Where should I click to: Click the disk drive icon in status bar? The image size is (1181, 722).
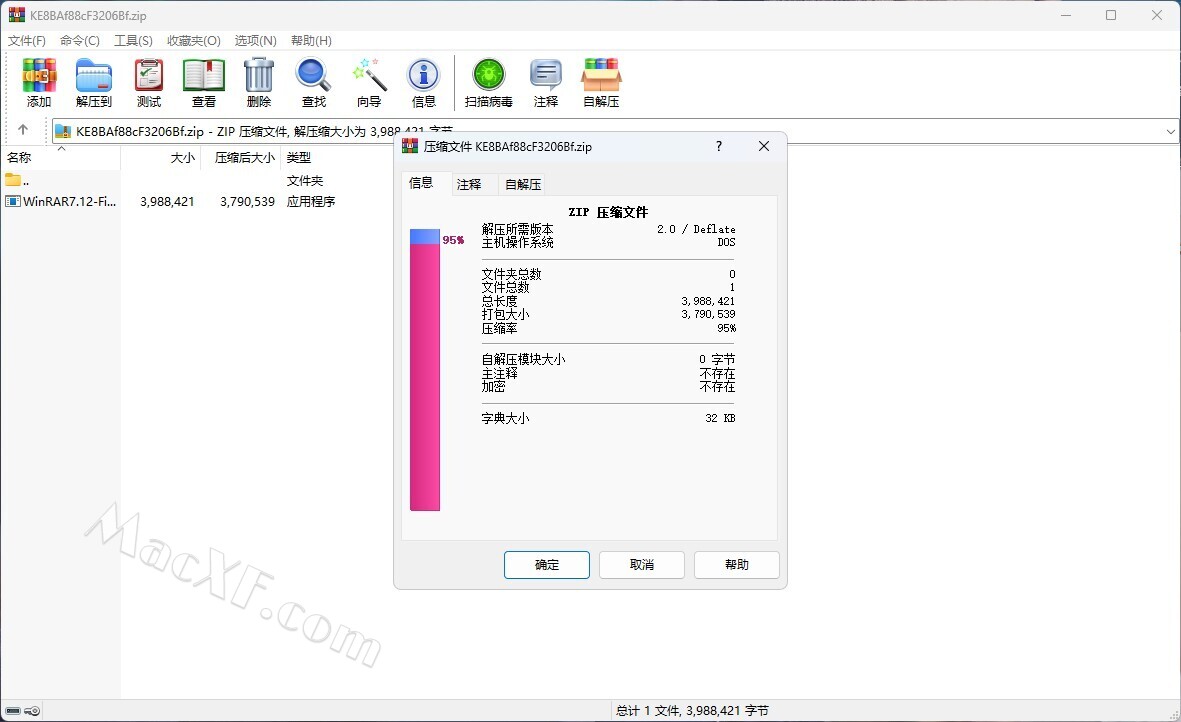tap(13, 711)
